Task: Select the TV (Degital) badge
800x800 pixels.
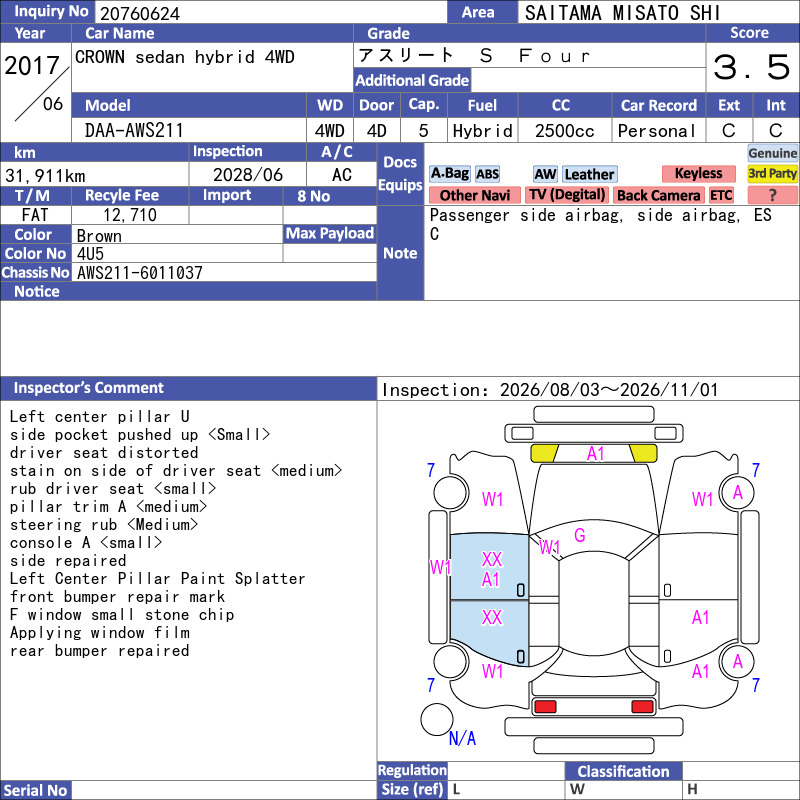Action: [x=566, y=195]
